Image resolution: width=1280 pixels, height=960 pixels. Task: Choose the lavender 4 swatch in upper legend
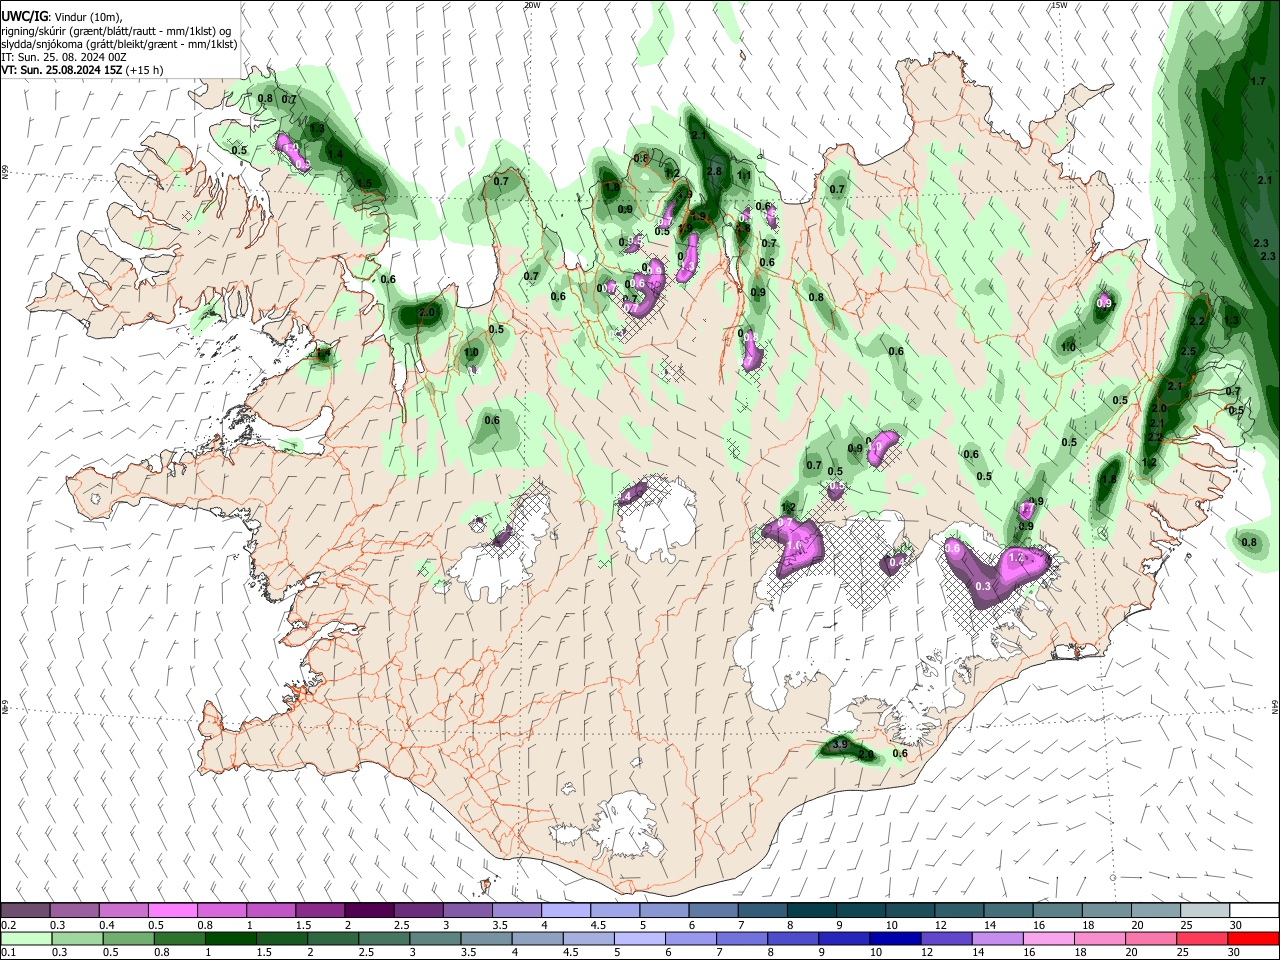(565, 910)
